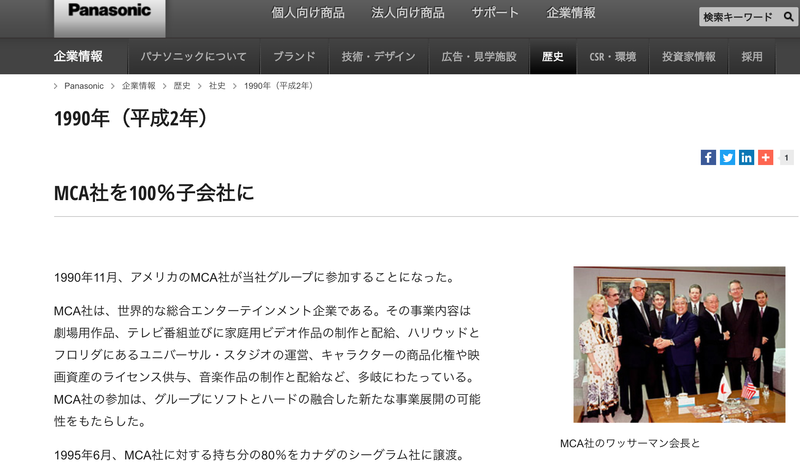Click text line フロリダにあるユニバーサル・スタジオ
This screenshot has width=800, height=462.
tap(267, 355)
